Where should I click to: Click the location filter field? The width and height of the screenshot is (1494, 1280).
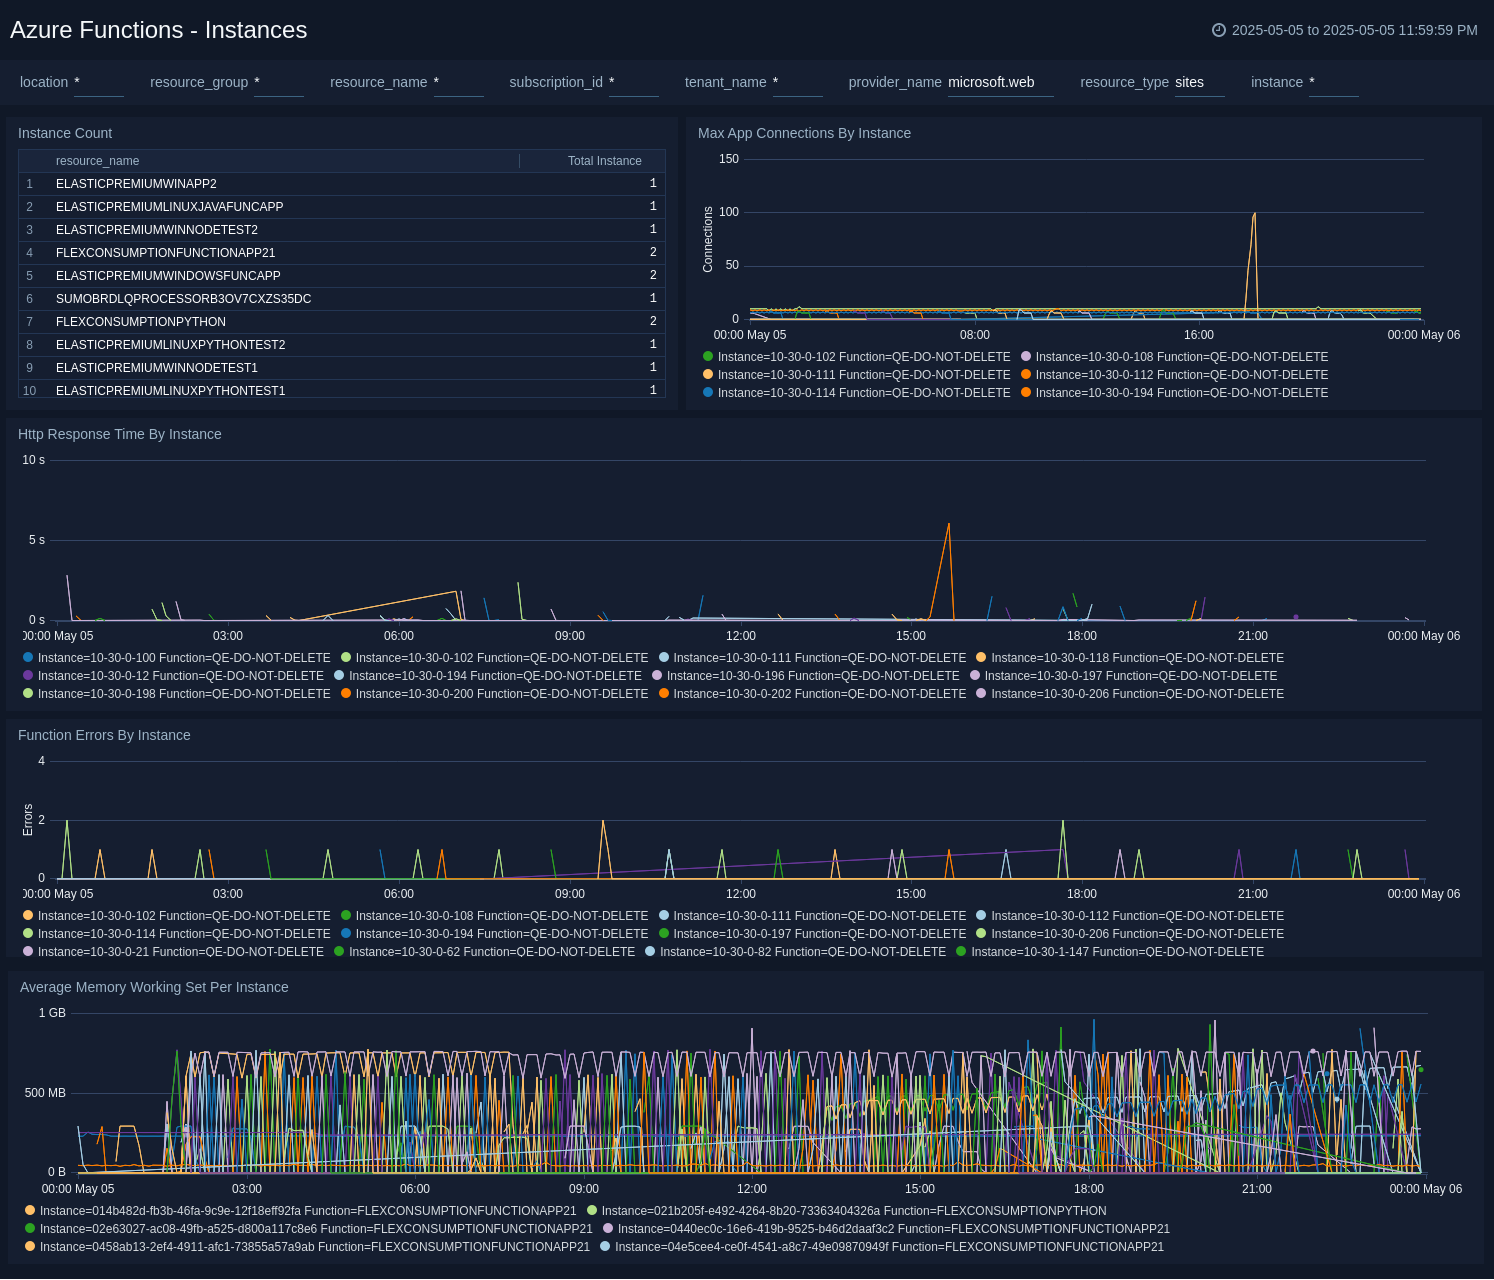click(x=99, y=83)
